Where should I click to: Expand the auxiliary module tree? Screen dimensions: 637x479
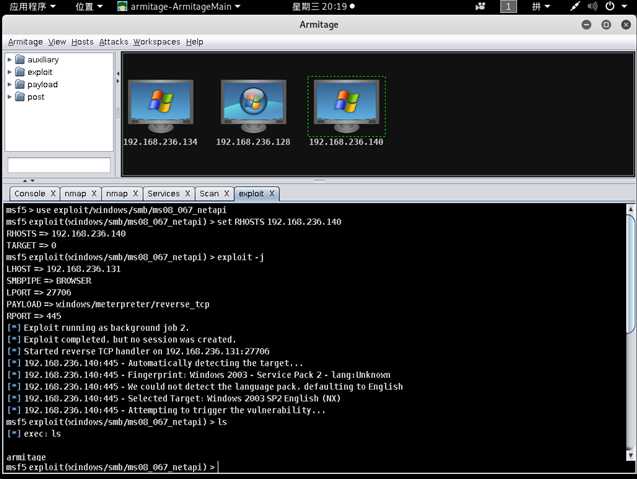click(x=9, y=60)
